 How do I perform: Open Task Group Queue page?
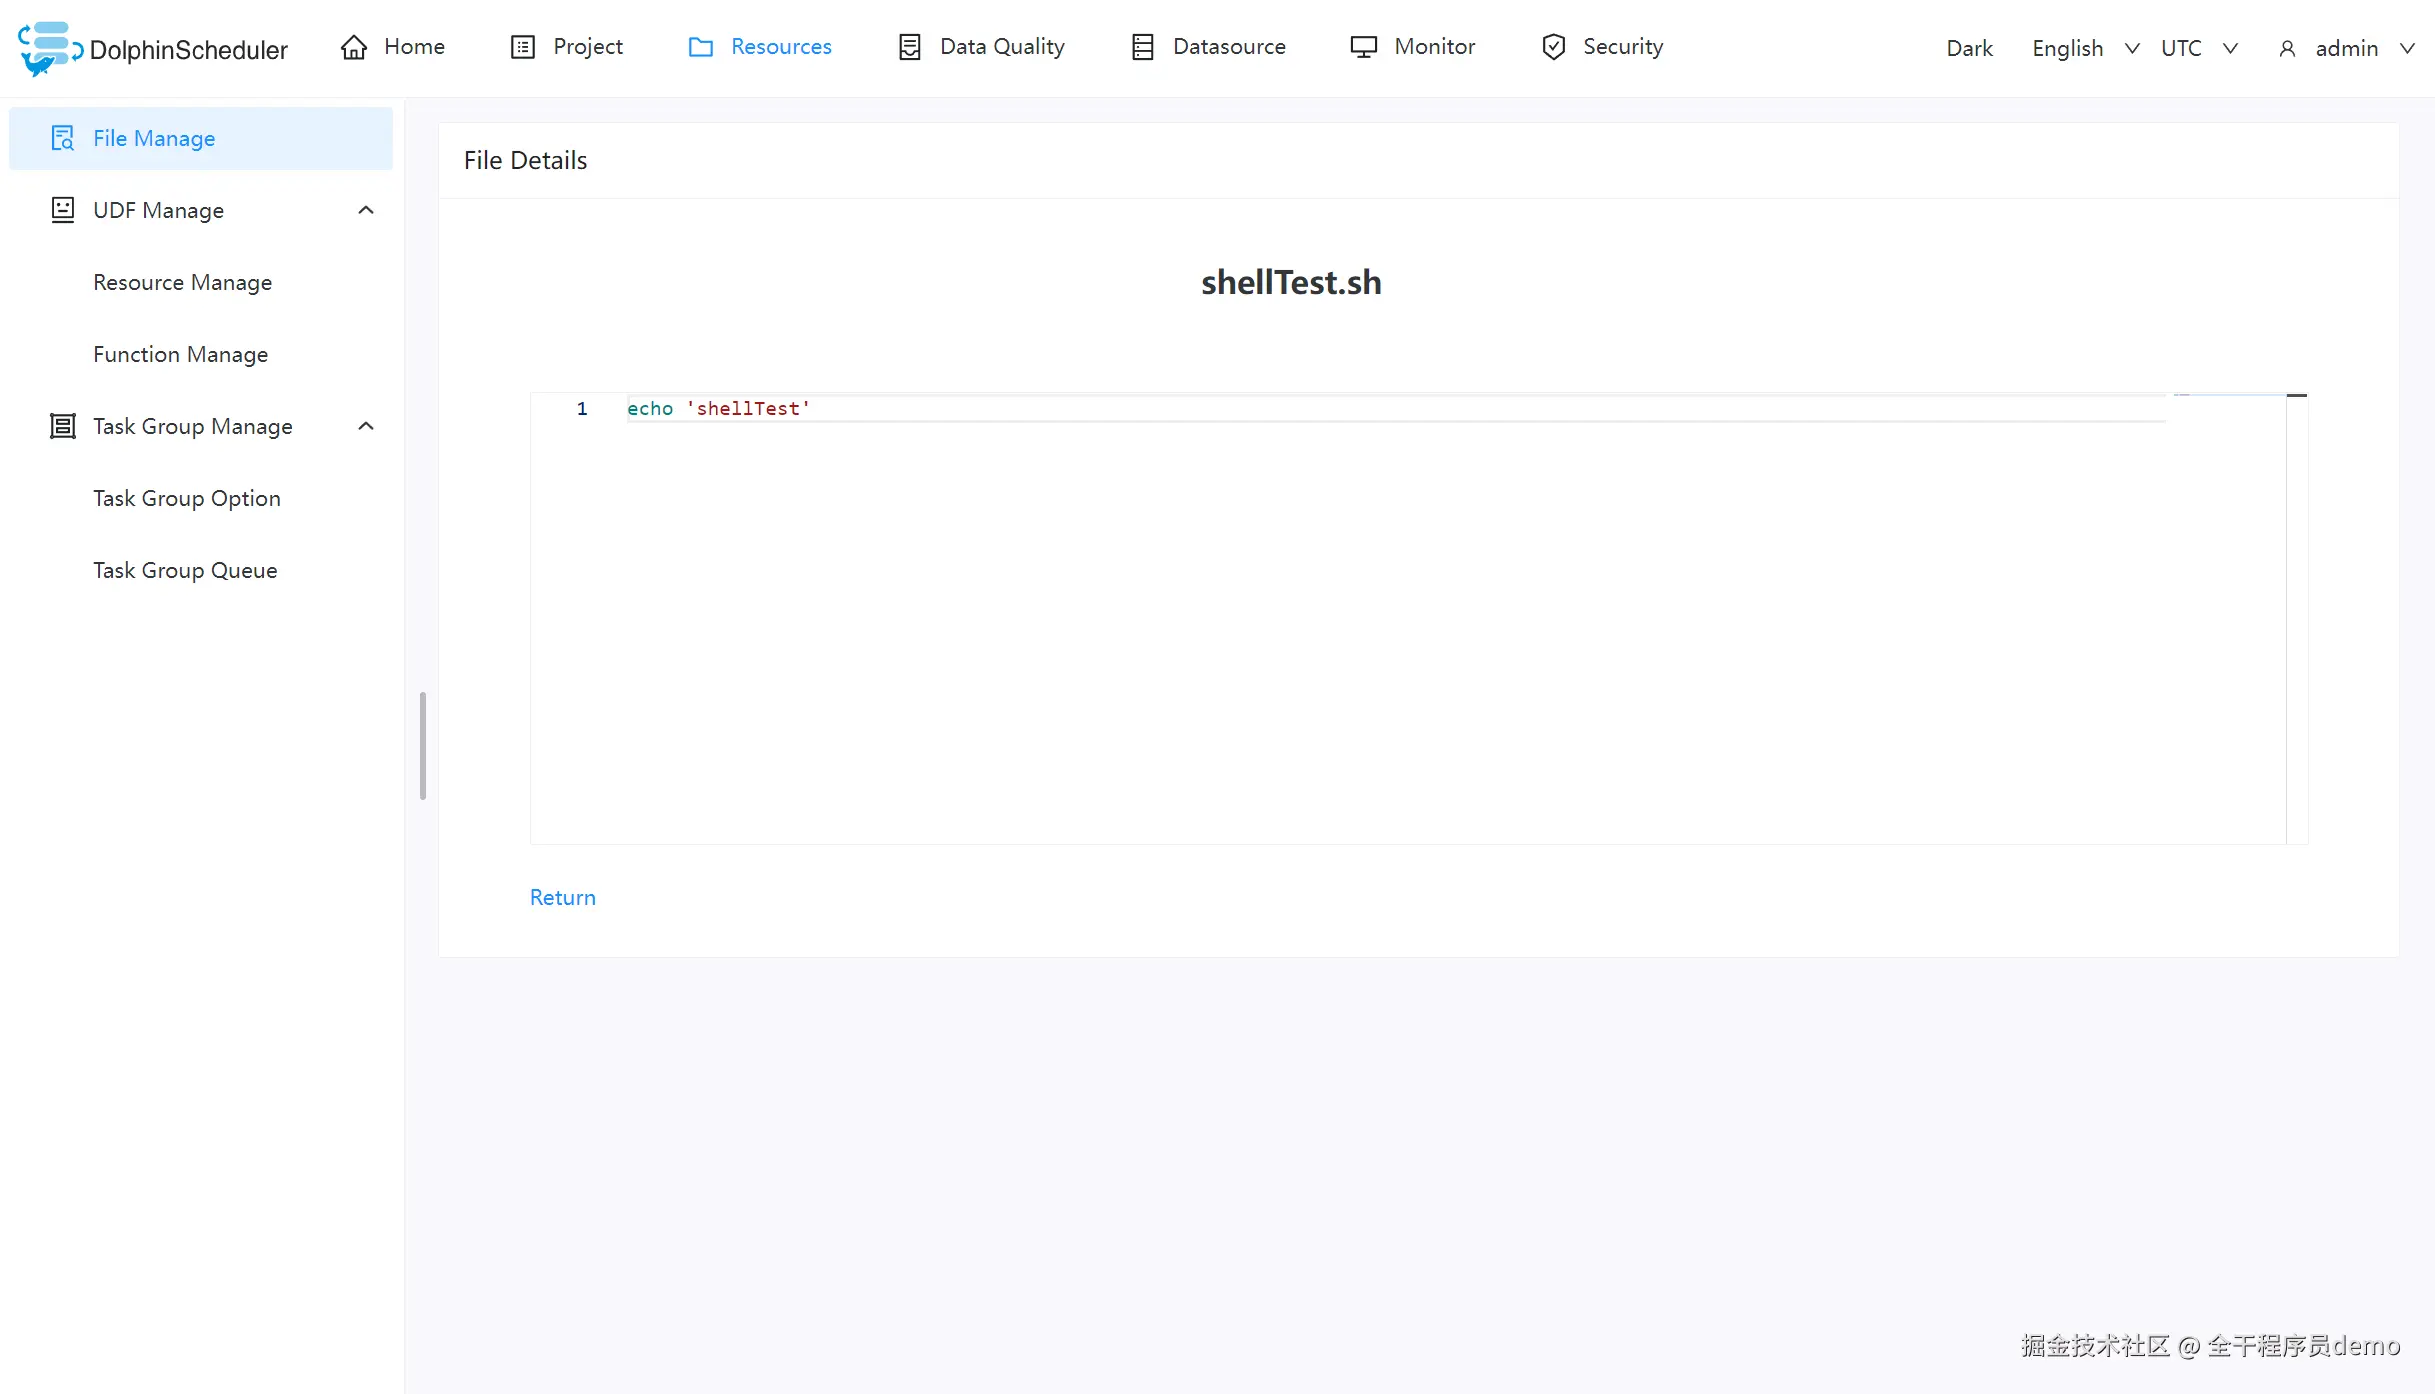pos(185,570)
